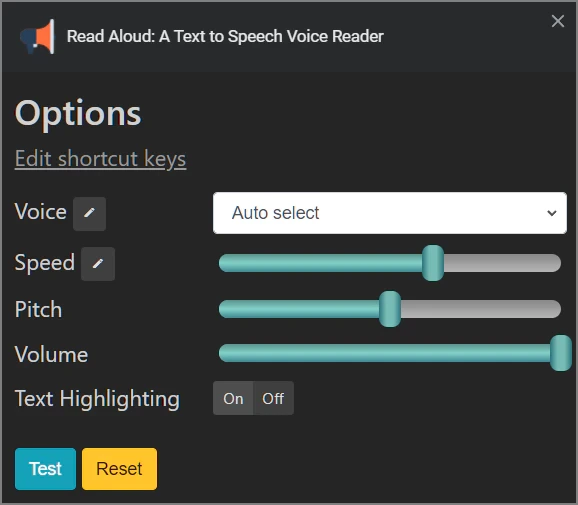578x505 pixels.
Task: Click the Voice pencil edit icon
Action: pos(90,214)
